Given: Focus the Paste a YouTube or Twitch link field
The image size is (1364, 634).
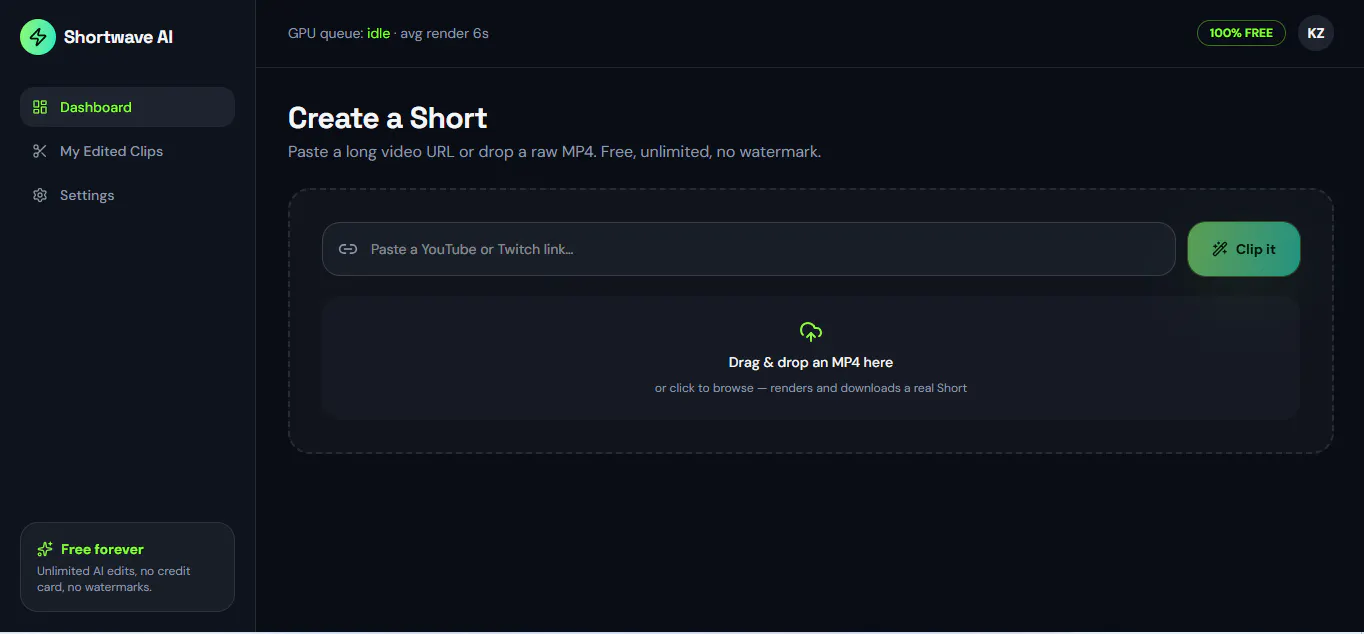Looking at the screenshot, I should coord(748,249).
